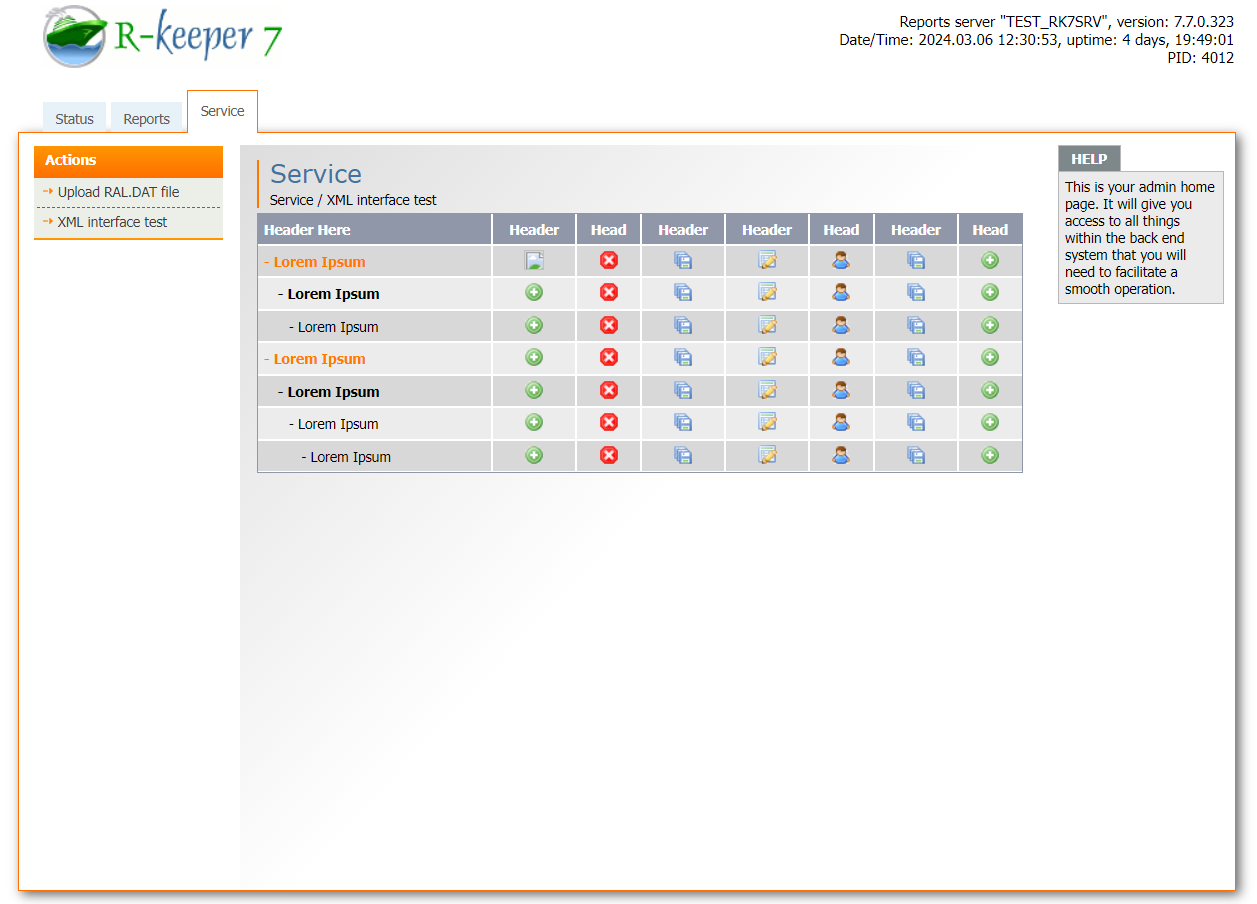This screenshot has height=904, width=1257.
Task: Click red delete icon in the last row
Action: (608, 456)
